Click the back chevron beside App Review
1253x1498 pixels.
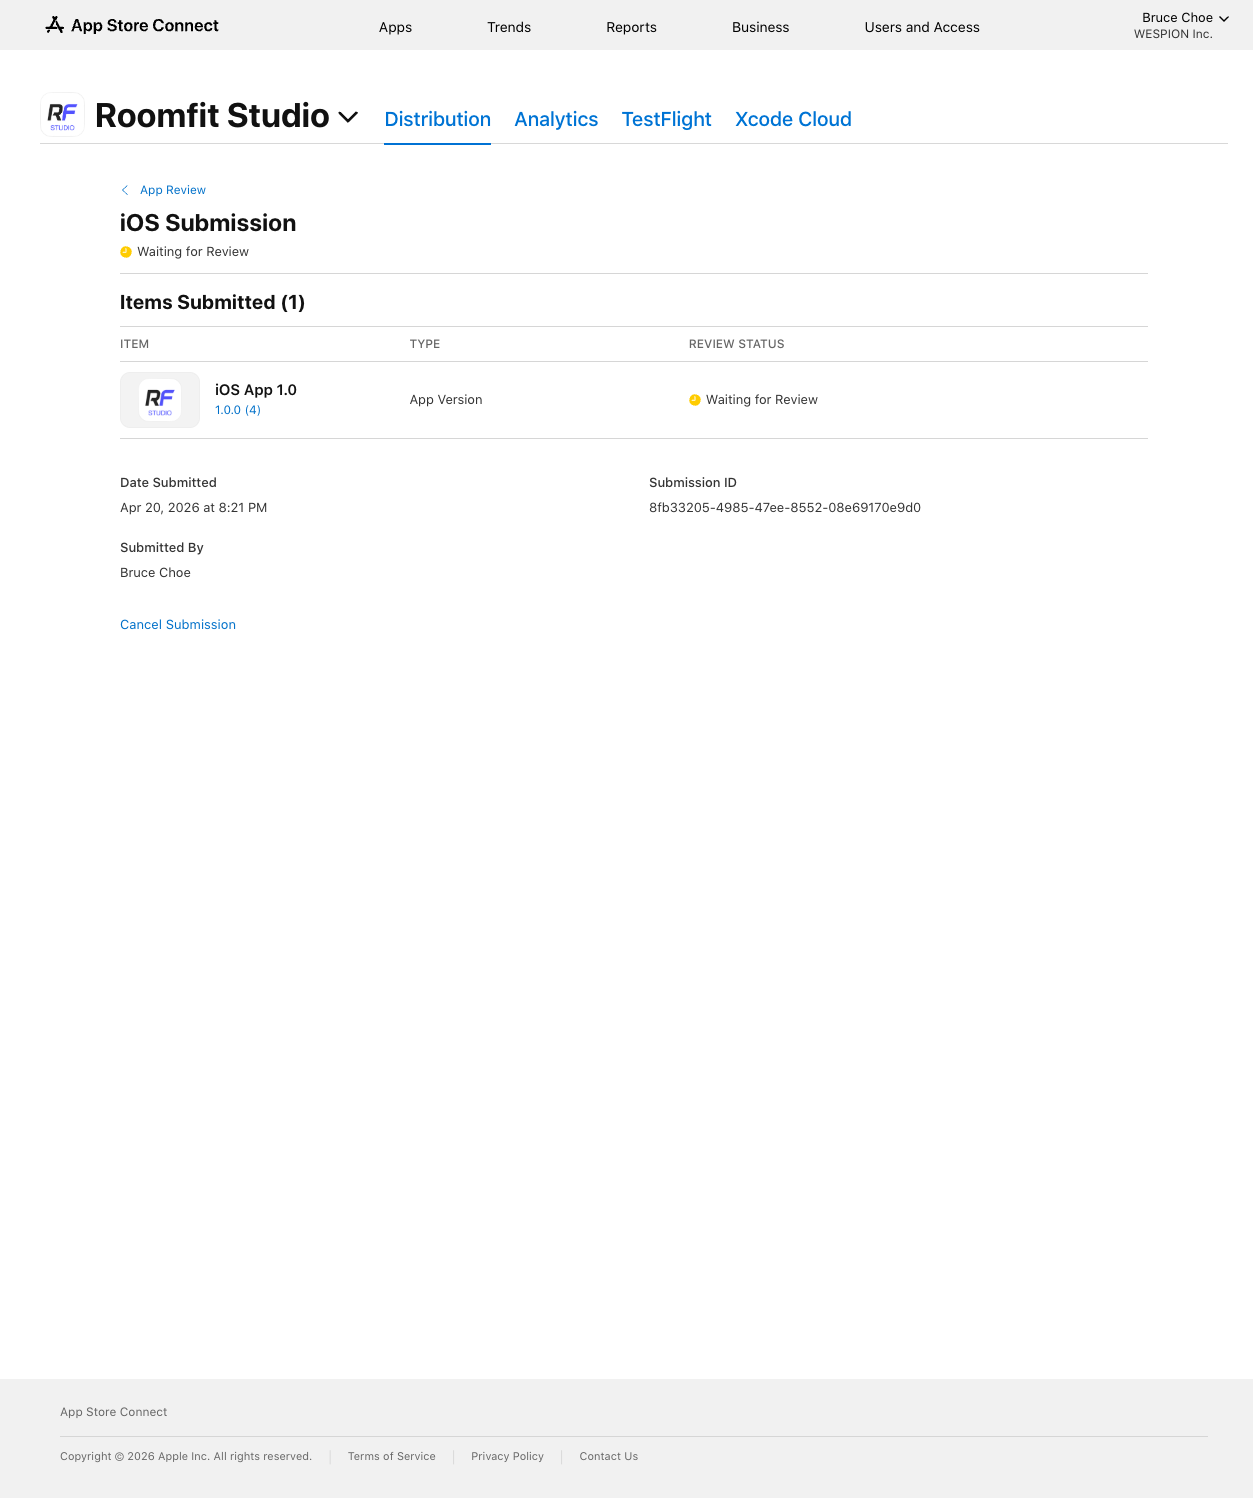(x=125, y=190)
